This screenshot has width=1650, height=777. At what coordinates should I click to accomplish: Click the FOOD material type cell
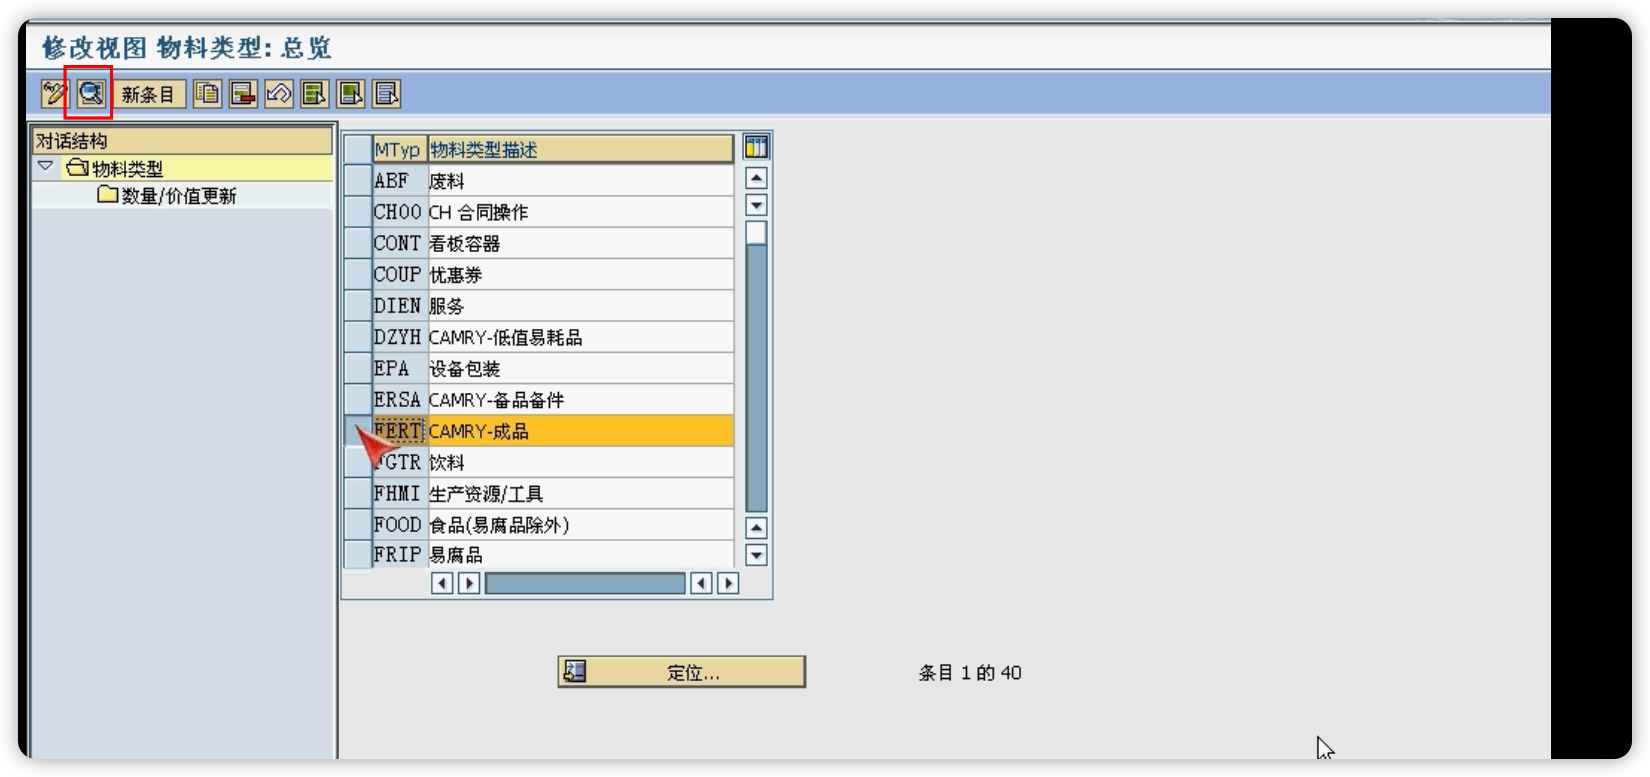[400, 525]
